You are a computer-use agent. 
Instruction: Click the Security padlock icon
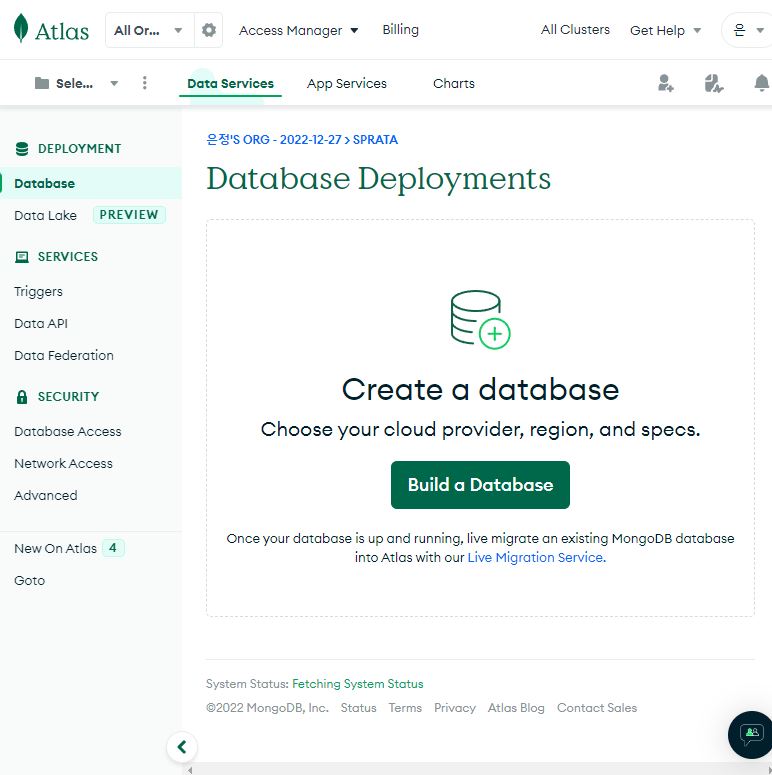tap(22, 397)
